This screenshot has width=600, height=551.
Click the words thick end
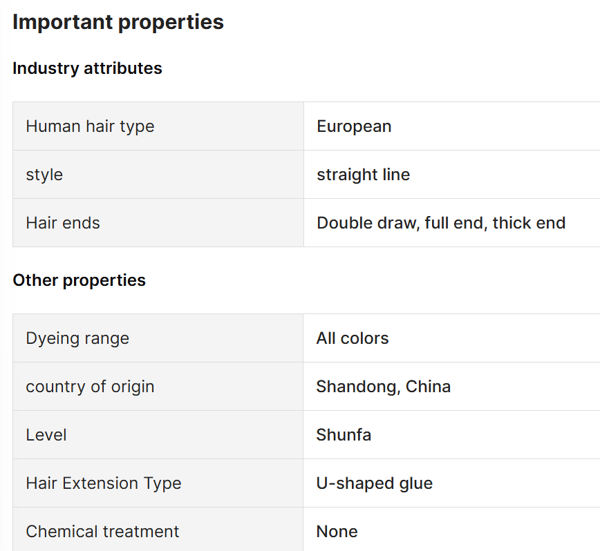point(529,223)
